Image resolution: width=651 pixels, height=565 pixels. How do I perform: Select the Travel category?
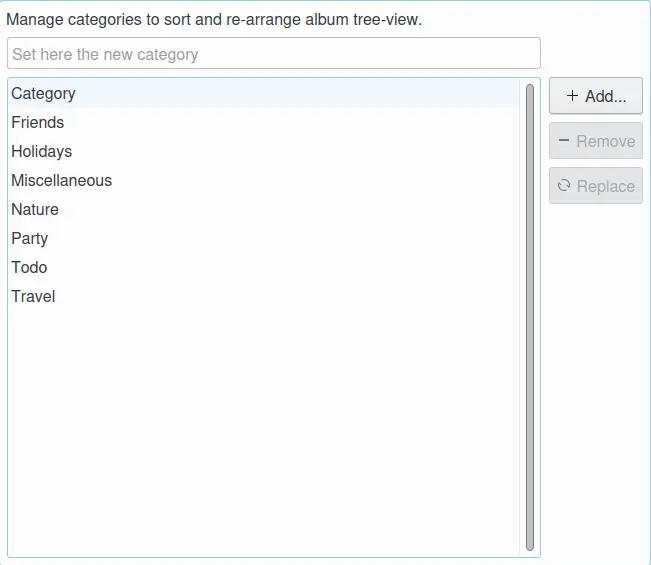point(33,296)
